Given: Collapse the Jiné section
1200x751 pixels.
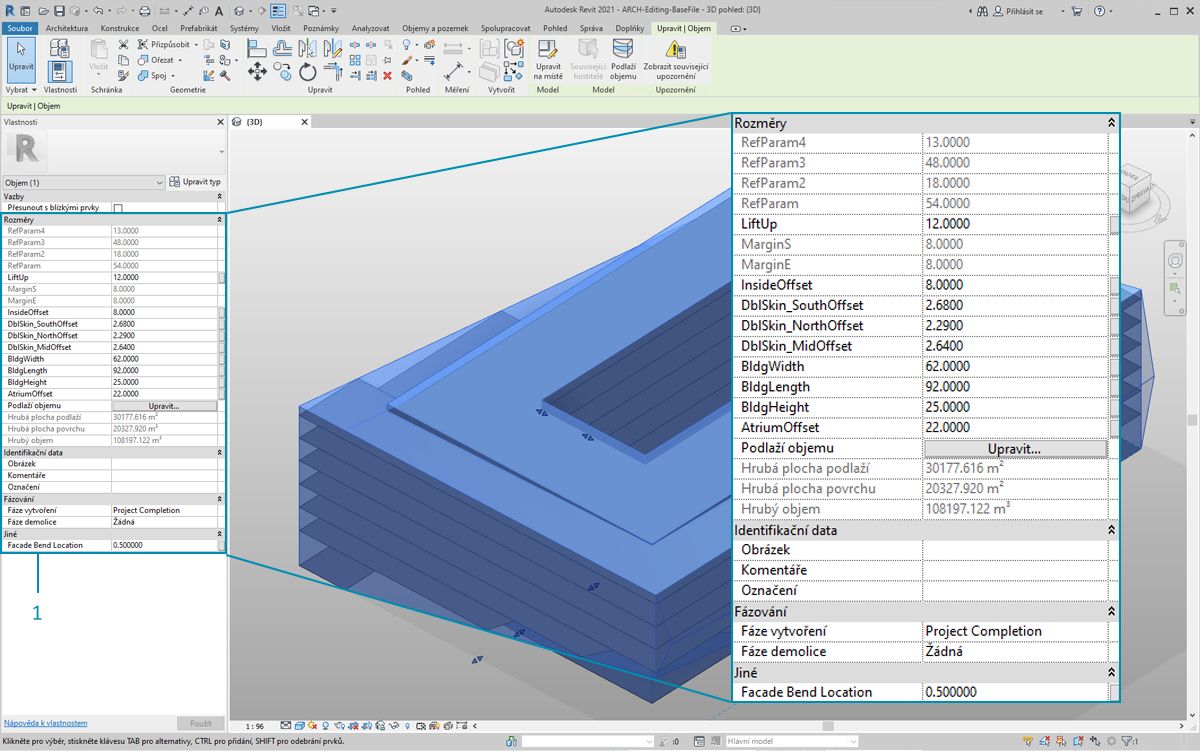Looking at the screenshot, I should tap(220, 533).
